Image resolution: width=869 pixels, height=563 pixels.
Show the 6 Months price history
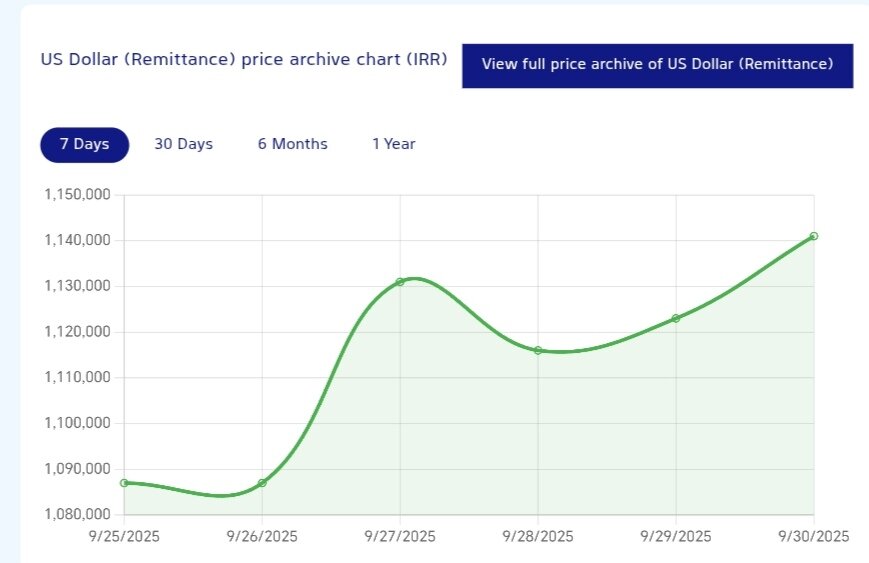[x=292, y=144]
